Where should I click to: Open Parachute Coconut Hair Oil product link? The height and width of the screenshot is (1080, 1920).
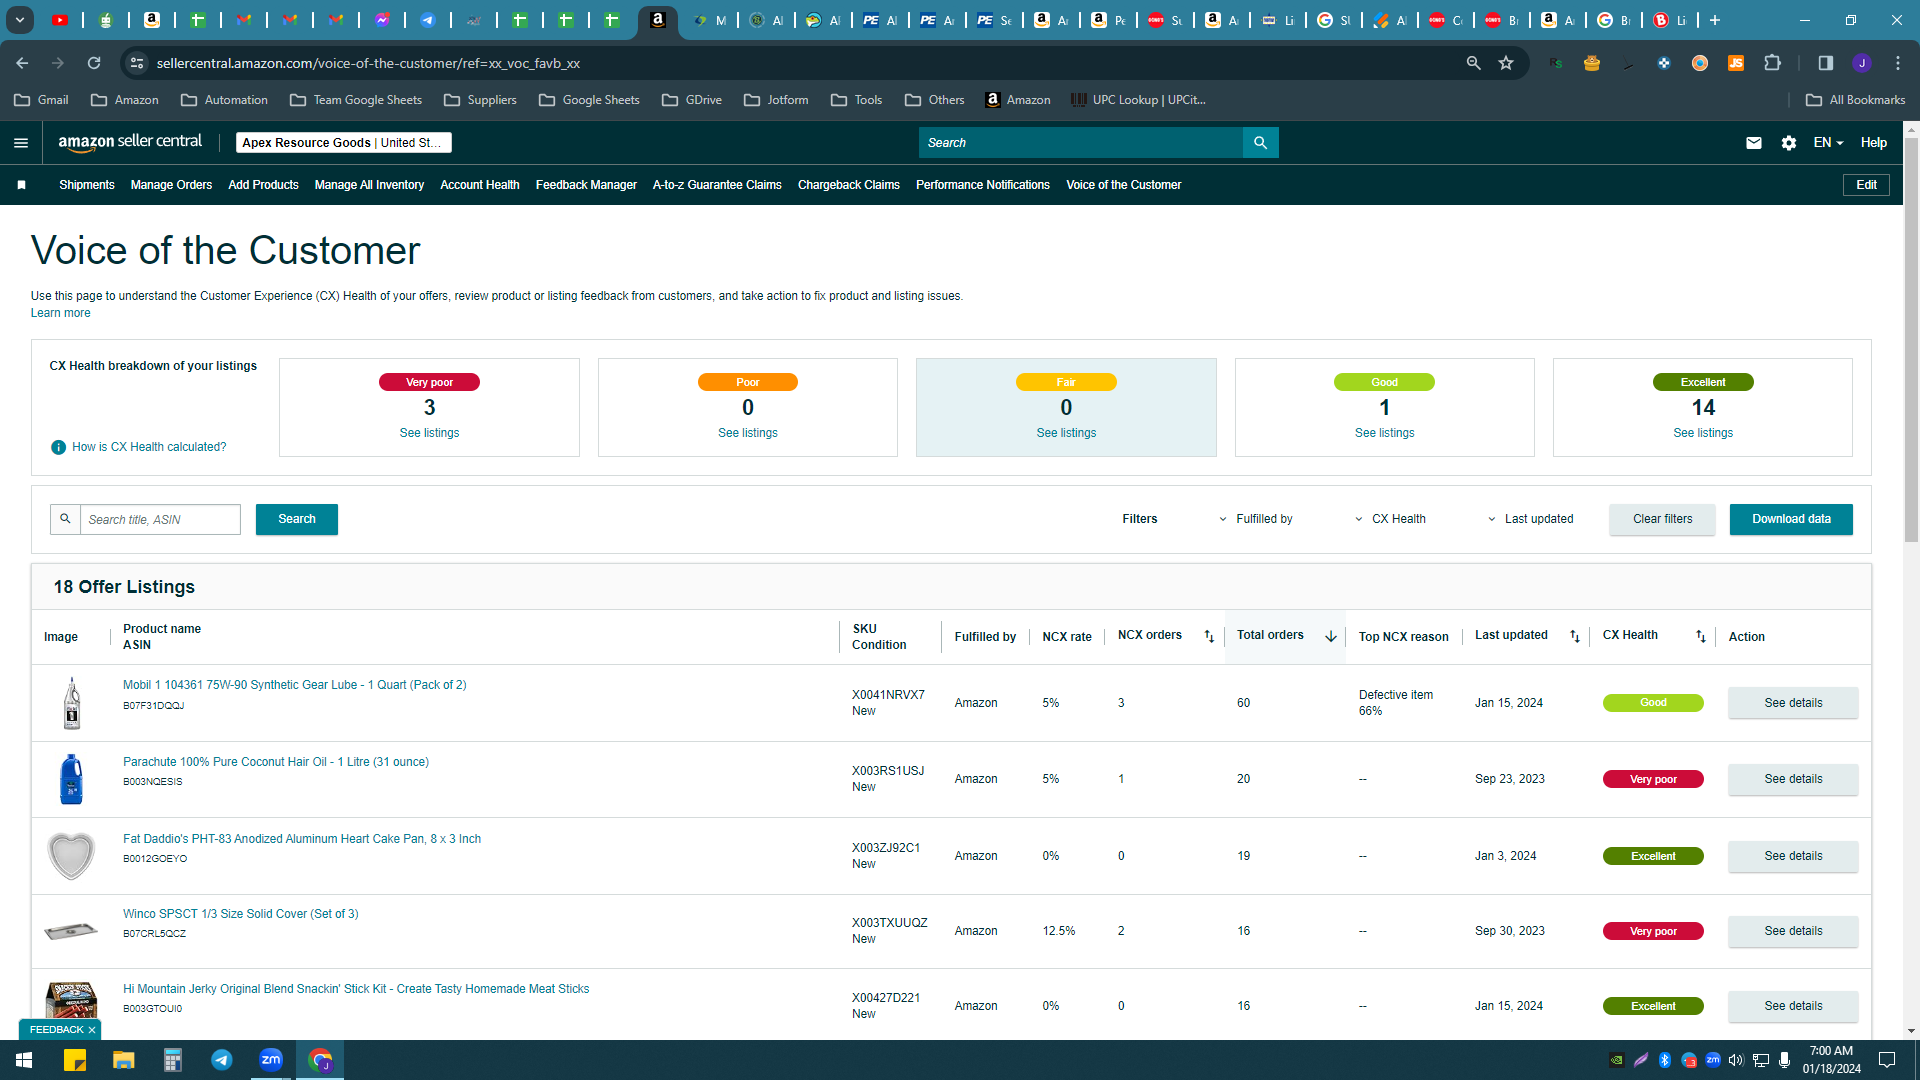coord(276,762)
